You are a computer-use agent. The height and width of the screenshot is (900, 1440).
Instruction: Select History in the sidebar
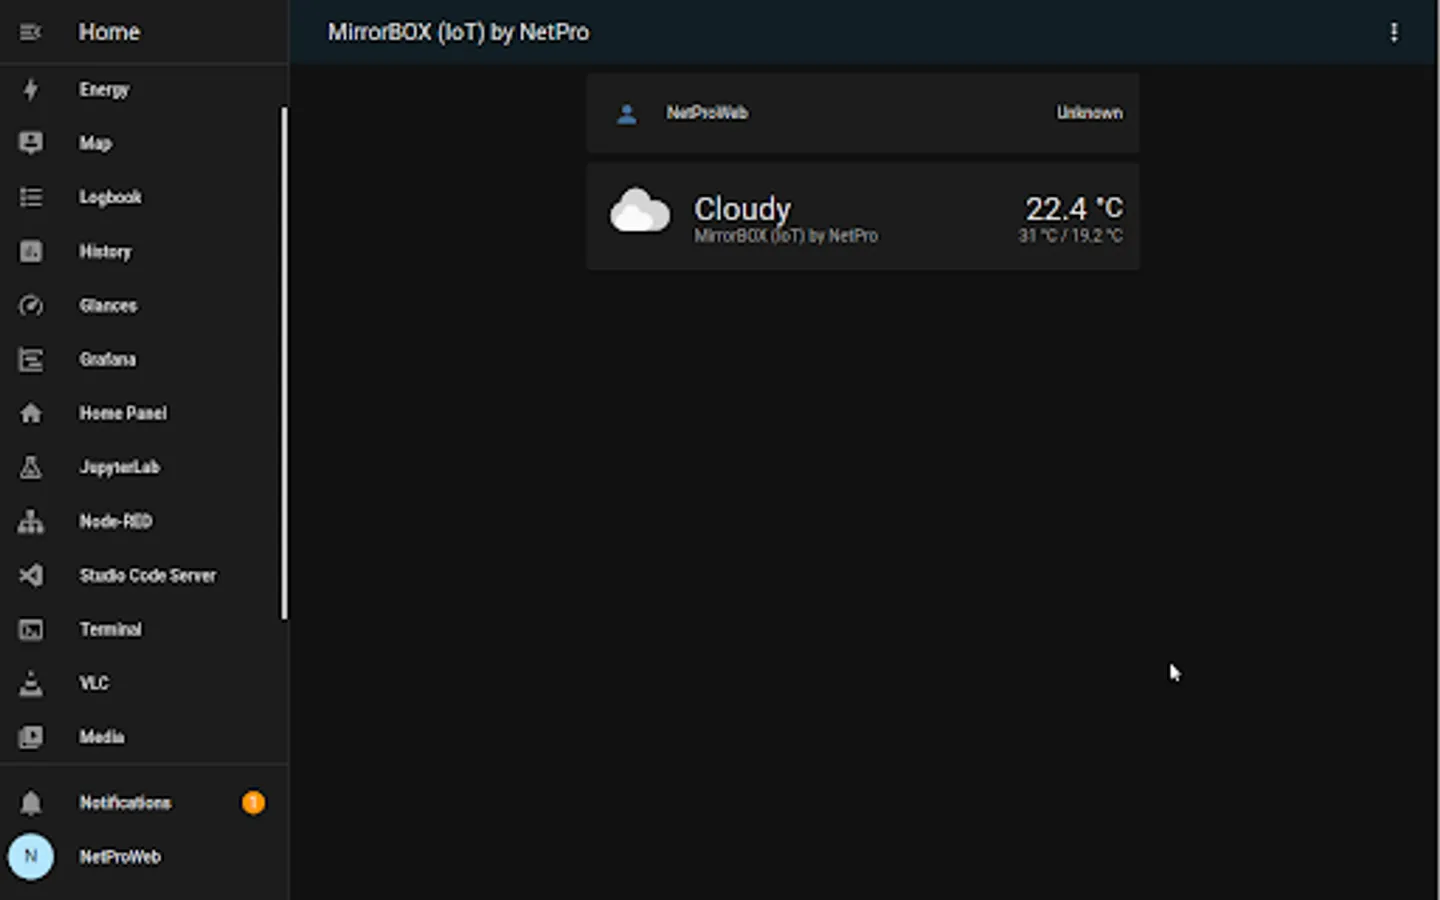pyautogui.click(x=105, y=251)
